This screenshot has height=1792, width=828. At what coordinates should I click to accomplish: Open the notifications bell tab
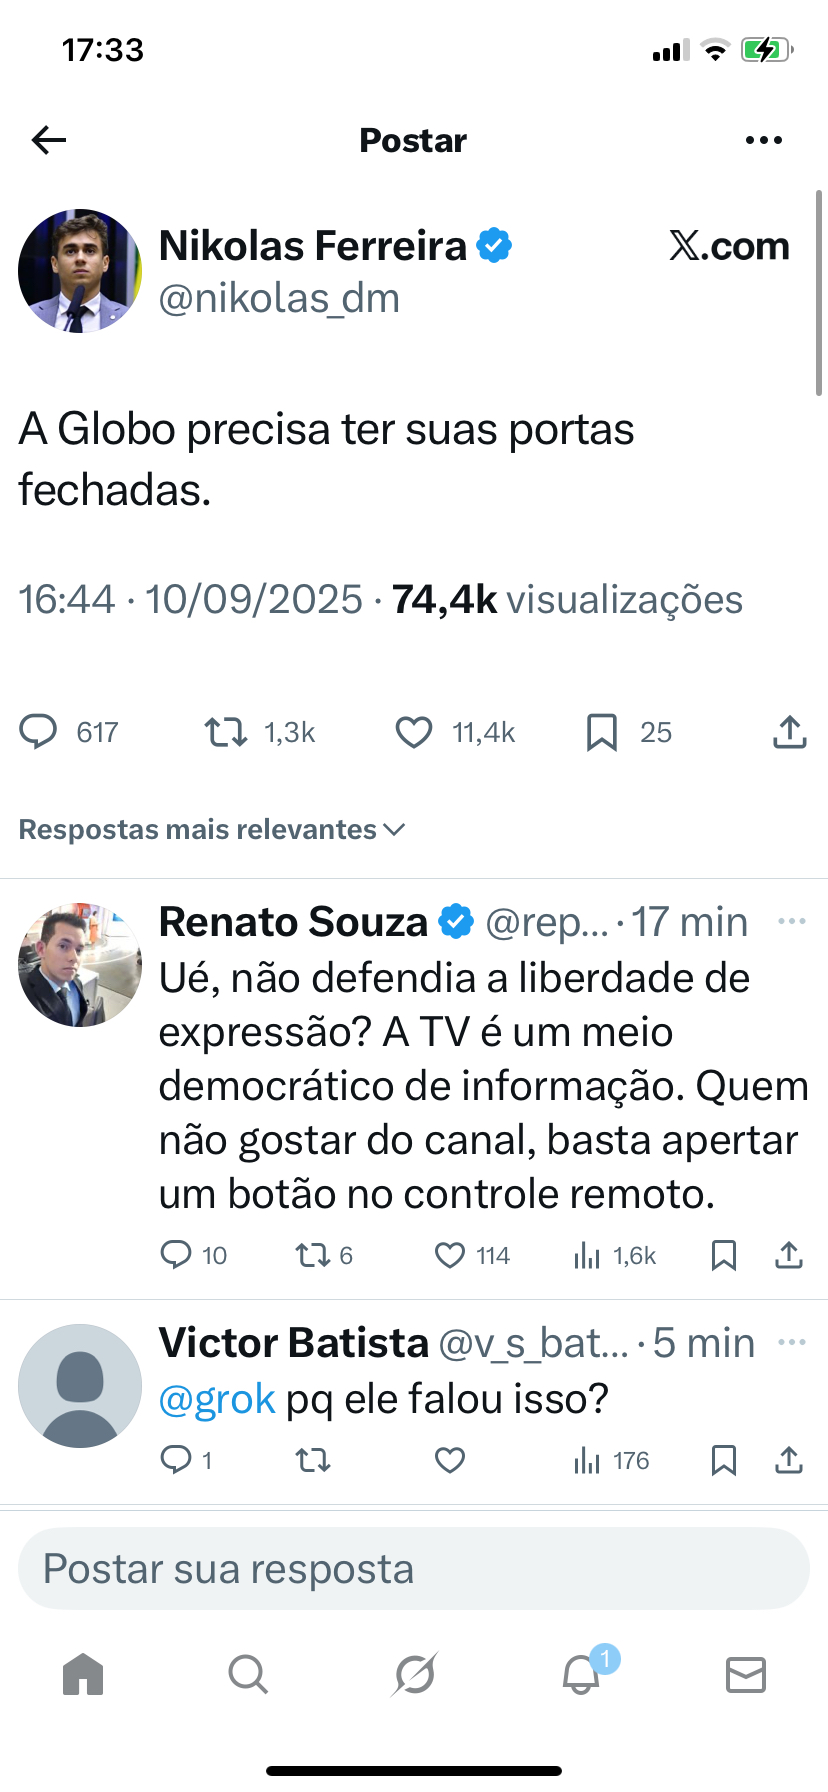coord(581,1674)
